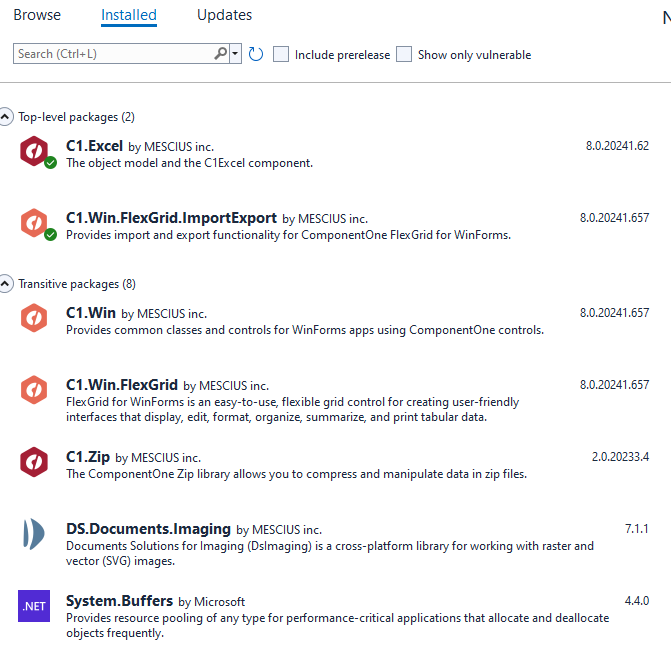
Task: Select the C1.Zip package title
Action: click(88, 457)
